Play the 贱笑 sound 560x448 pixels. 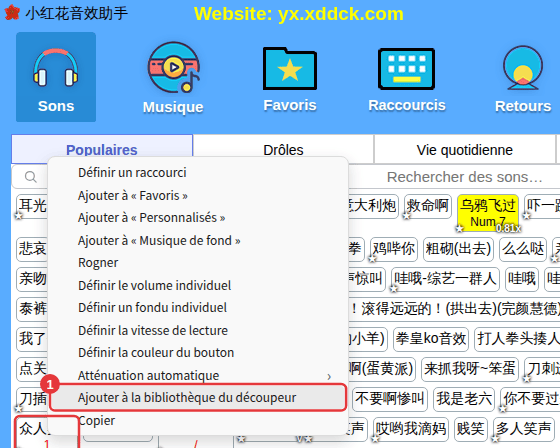[470, 429]
